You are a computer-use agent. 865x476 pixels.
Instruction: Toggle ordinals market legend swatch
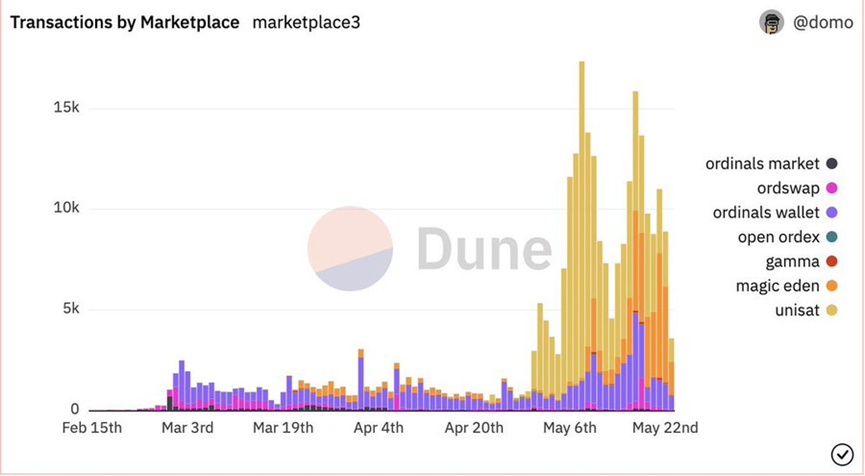[831, 164]
